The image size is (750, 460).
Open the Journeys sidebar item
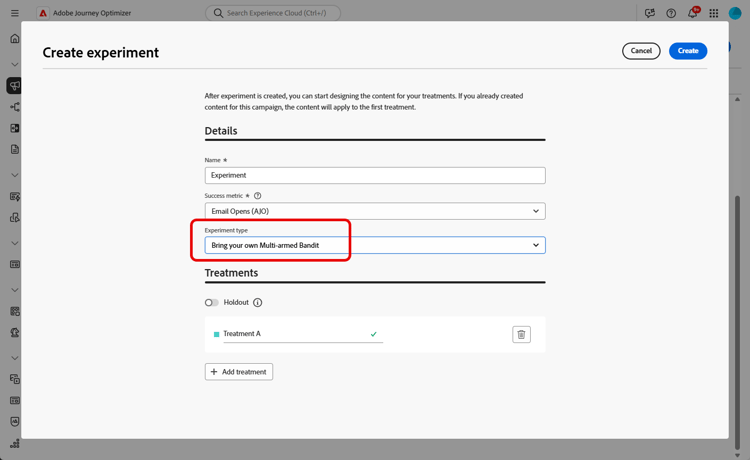(x=14, y=107)
